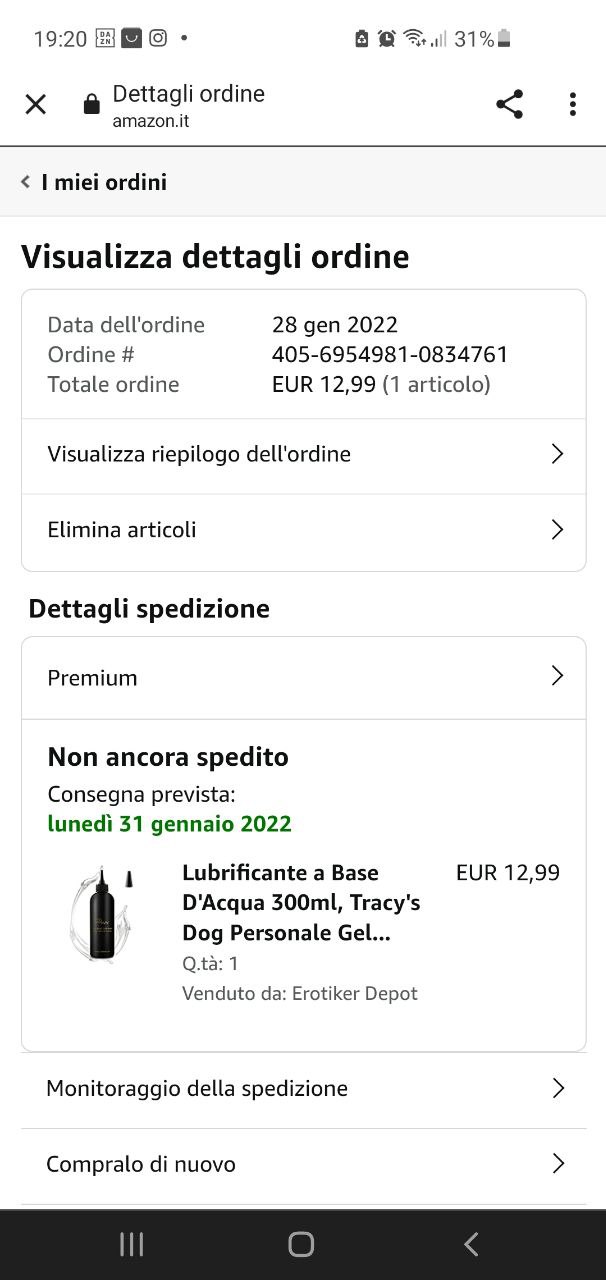Viewport: 606px width, 1280px height.
Task: Tap Instagram notification icon in status bar
Action: [158, 39]
